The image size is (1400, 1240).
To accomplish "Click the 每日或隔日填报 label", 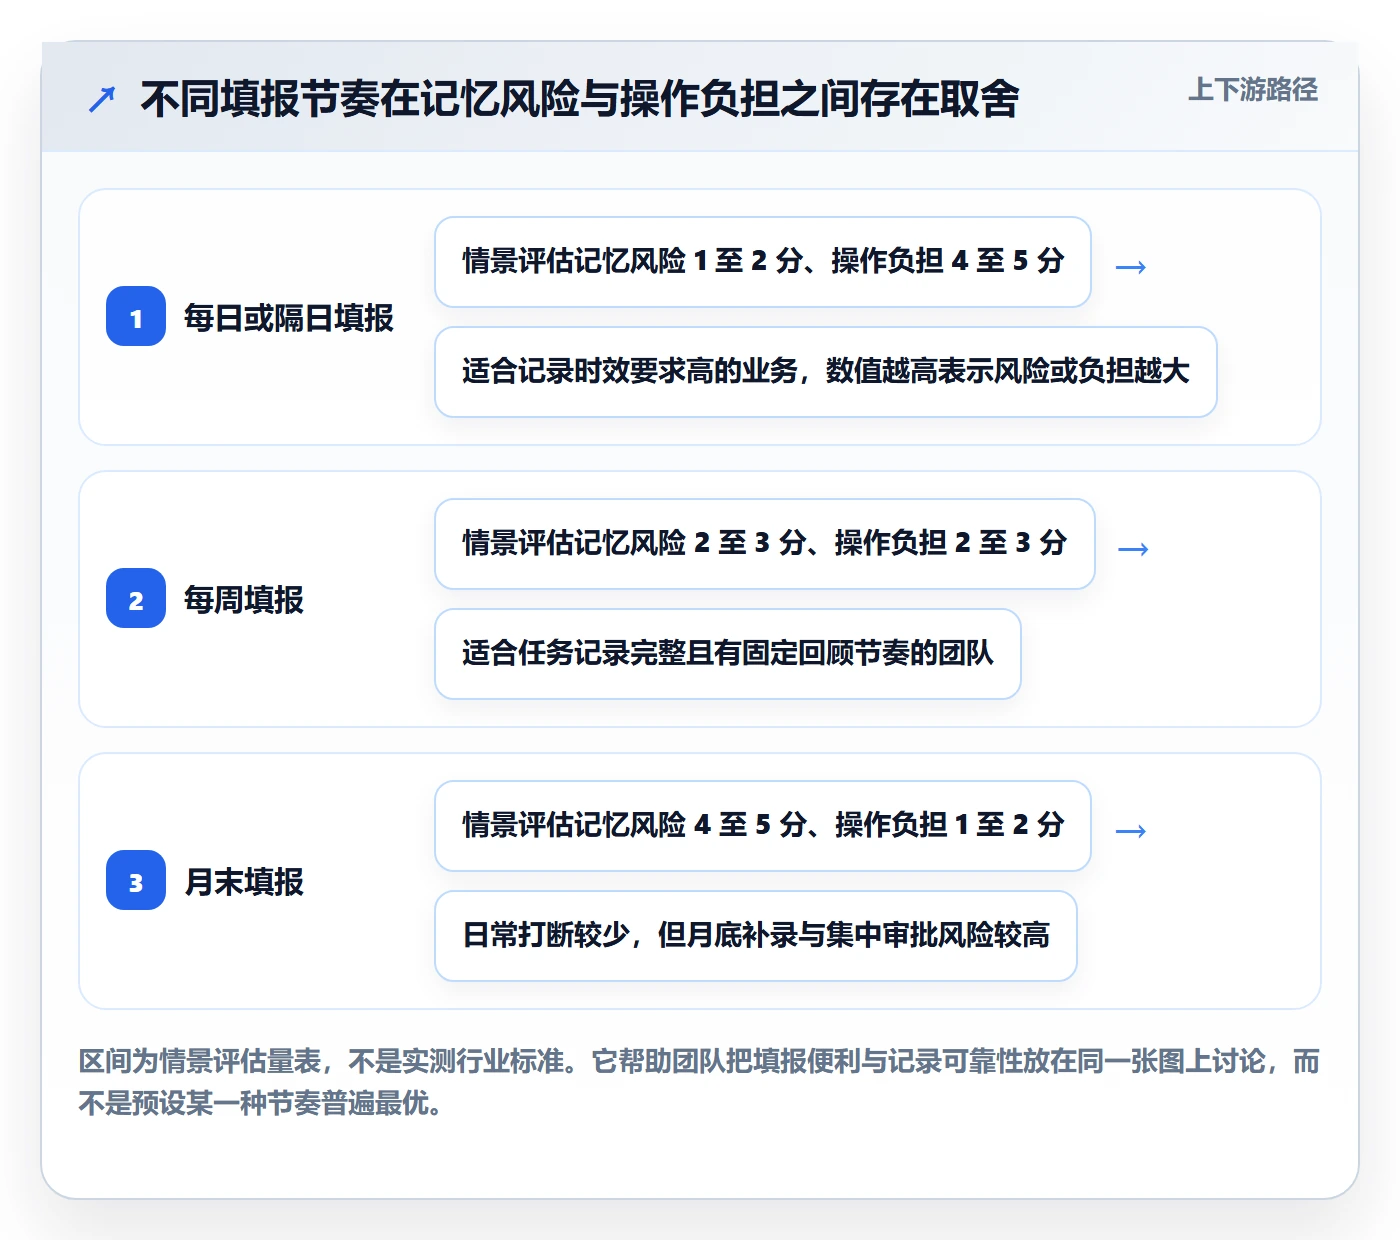I will (289, 318).
